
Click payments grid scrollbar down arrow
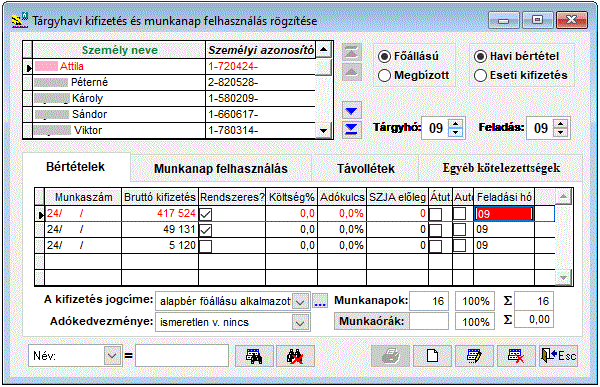coord(563,277)
